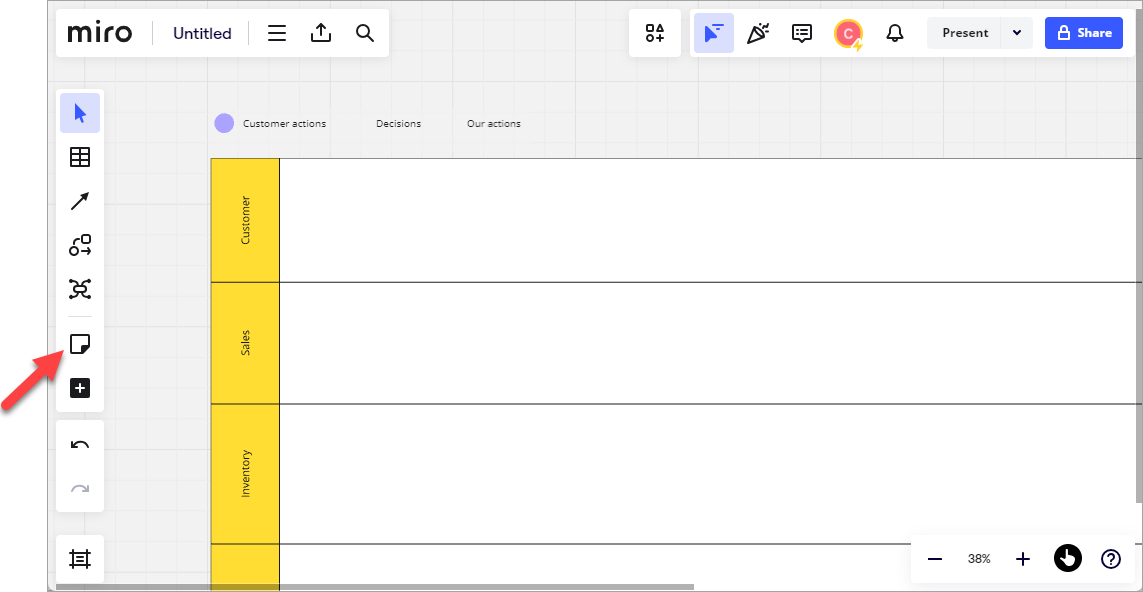Open the apps and integrations icon

tap(655, 33)
